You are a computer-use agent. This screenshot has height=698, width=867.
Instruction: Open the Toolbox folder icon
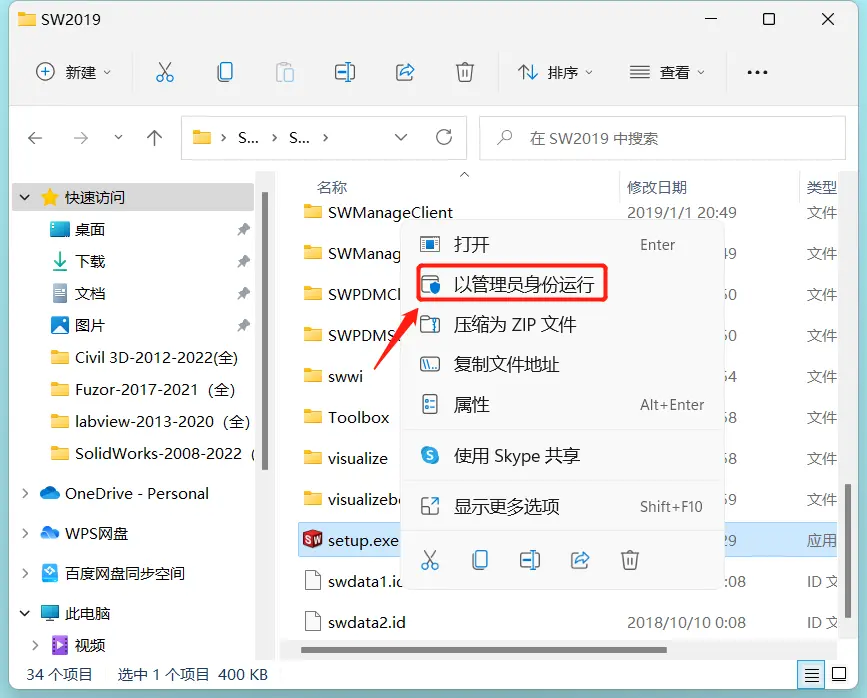[x=312, y=416]
